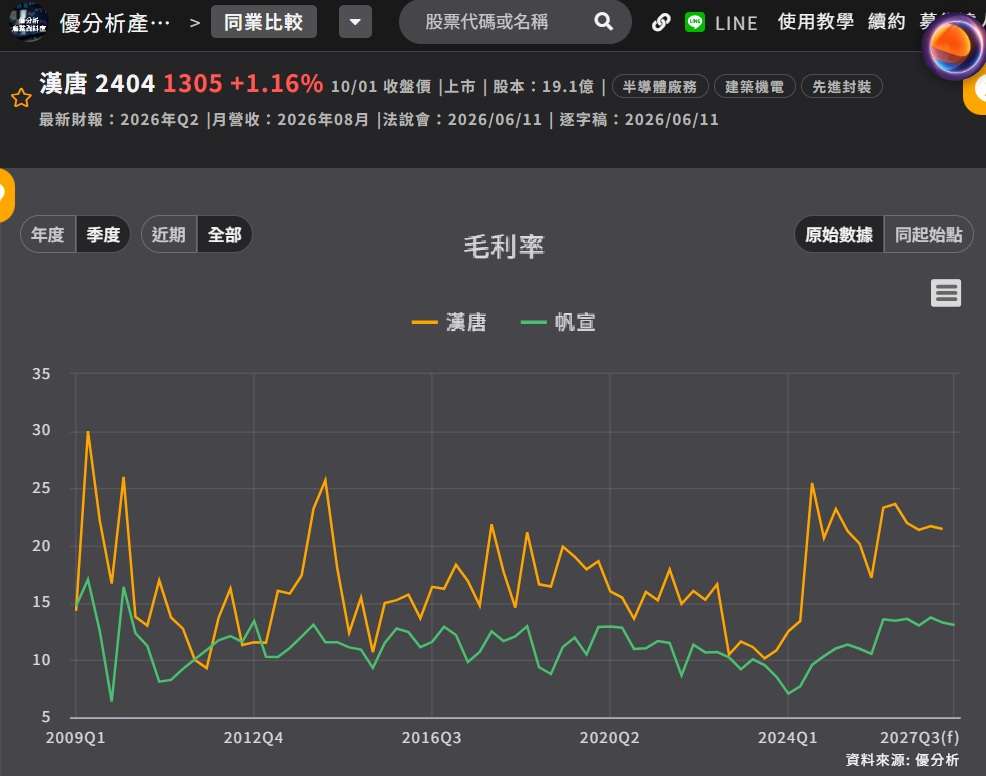Click 2027Q3(f) x-axis label
This screenshot has height=776, width=986.
click(919, 738)
